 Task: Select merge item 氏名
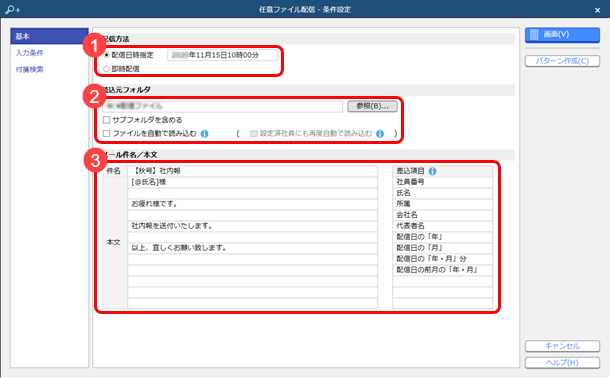[x=442, y=193]
